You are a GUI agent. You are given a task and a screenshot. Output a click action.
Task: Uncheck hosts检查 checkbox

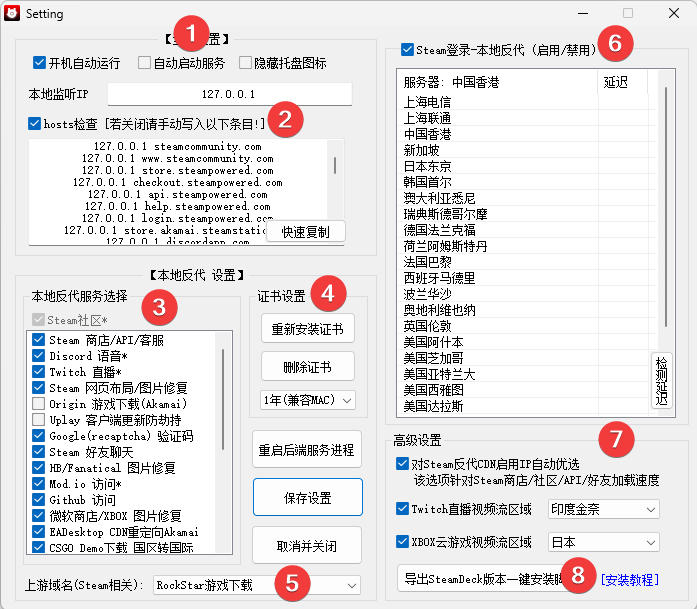(x=34, y=124)
